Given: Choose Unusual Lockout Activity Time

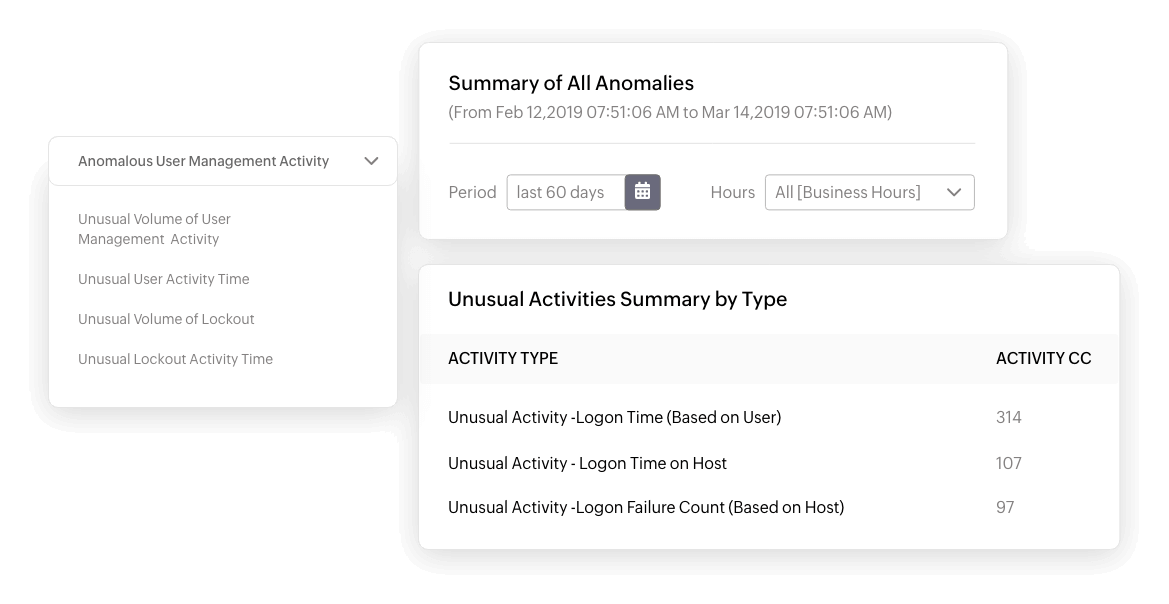Looking at the screenshot, I should pos(175,359).
